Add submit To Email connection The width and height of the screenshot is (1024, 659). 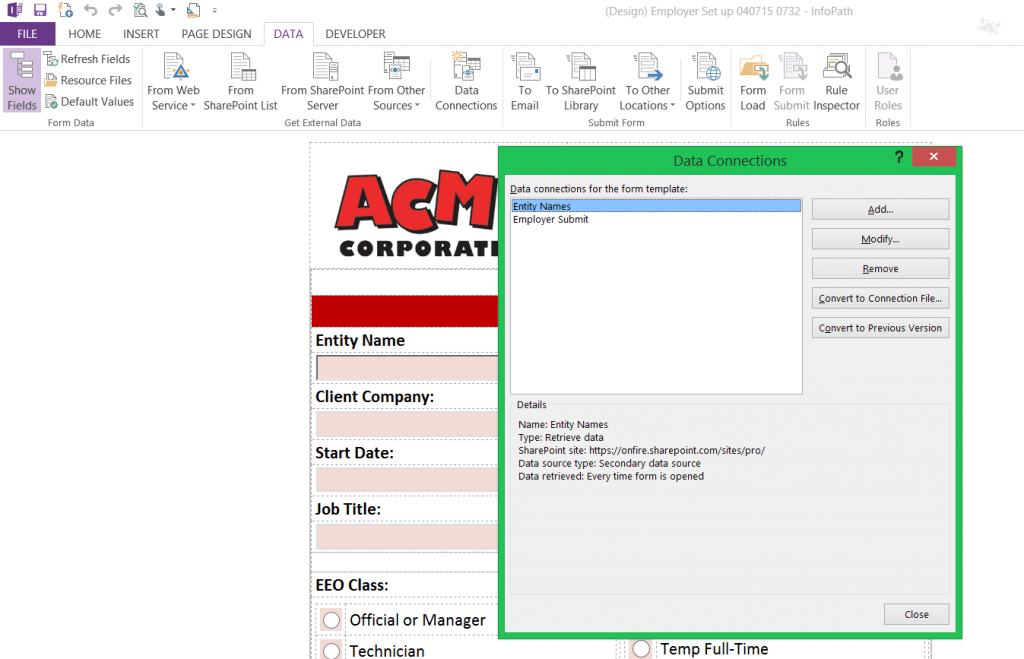(x=525, y=82)
